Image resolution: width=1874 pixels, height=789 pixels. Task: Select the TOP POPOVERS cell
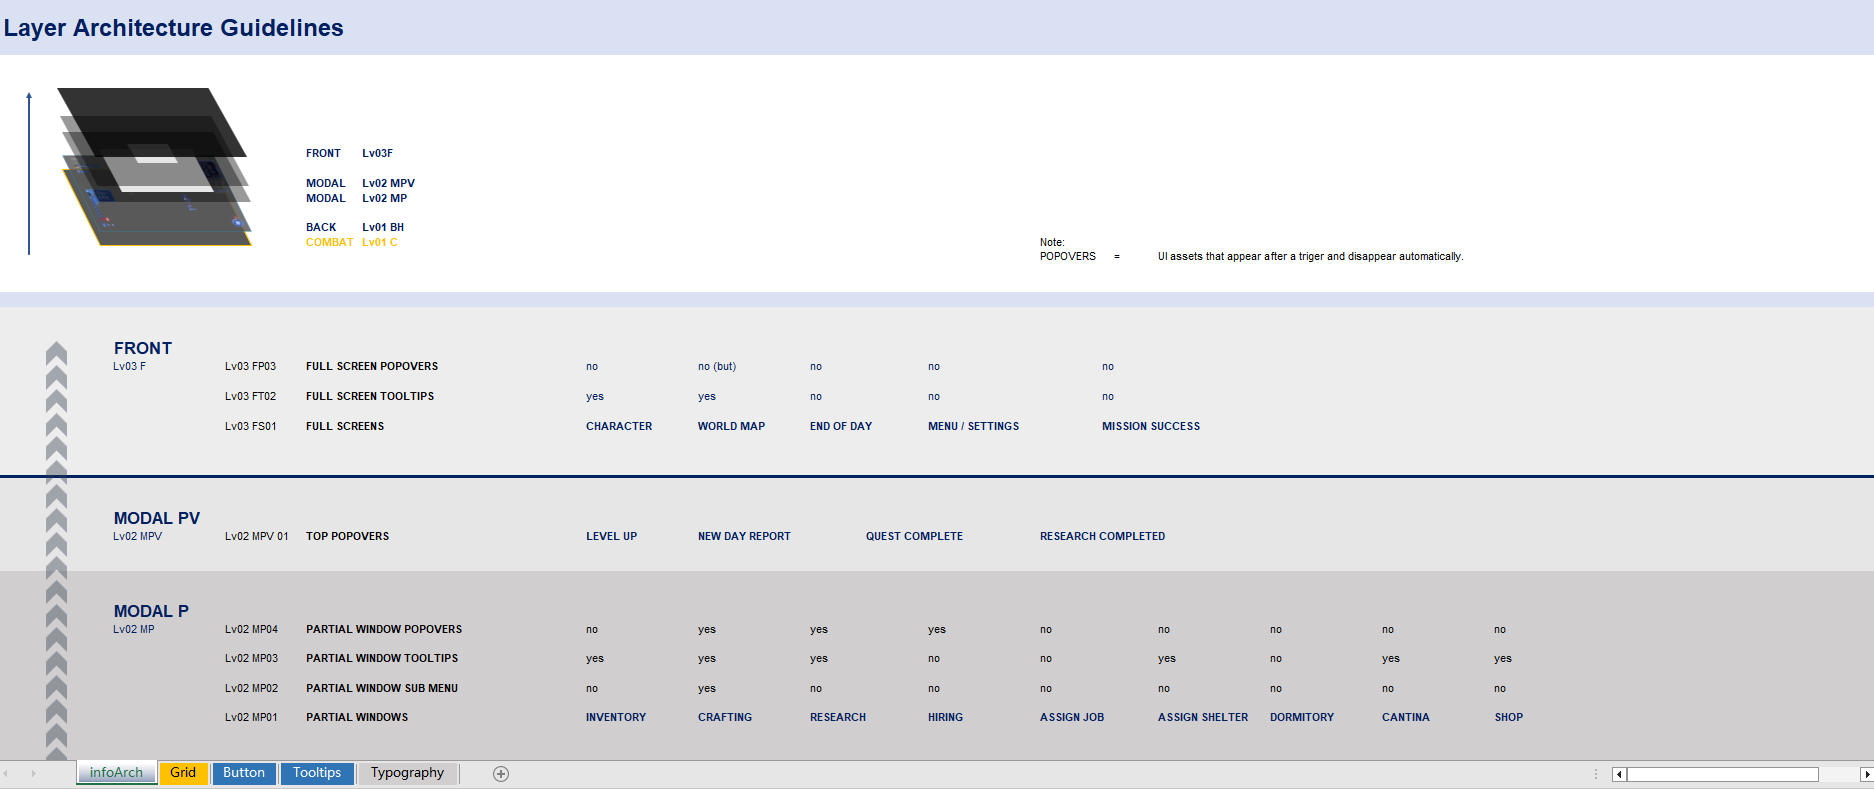[x=347, y=537]
